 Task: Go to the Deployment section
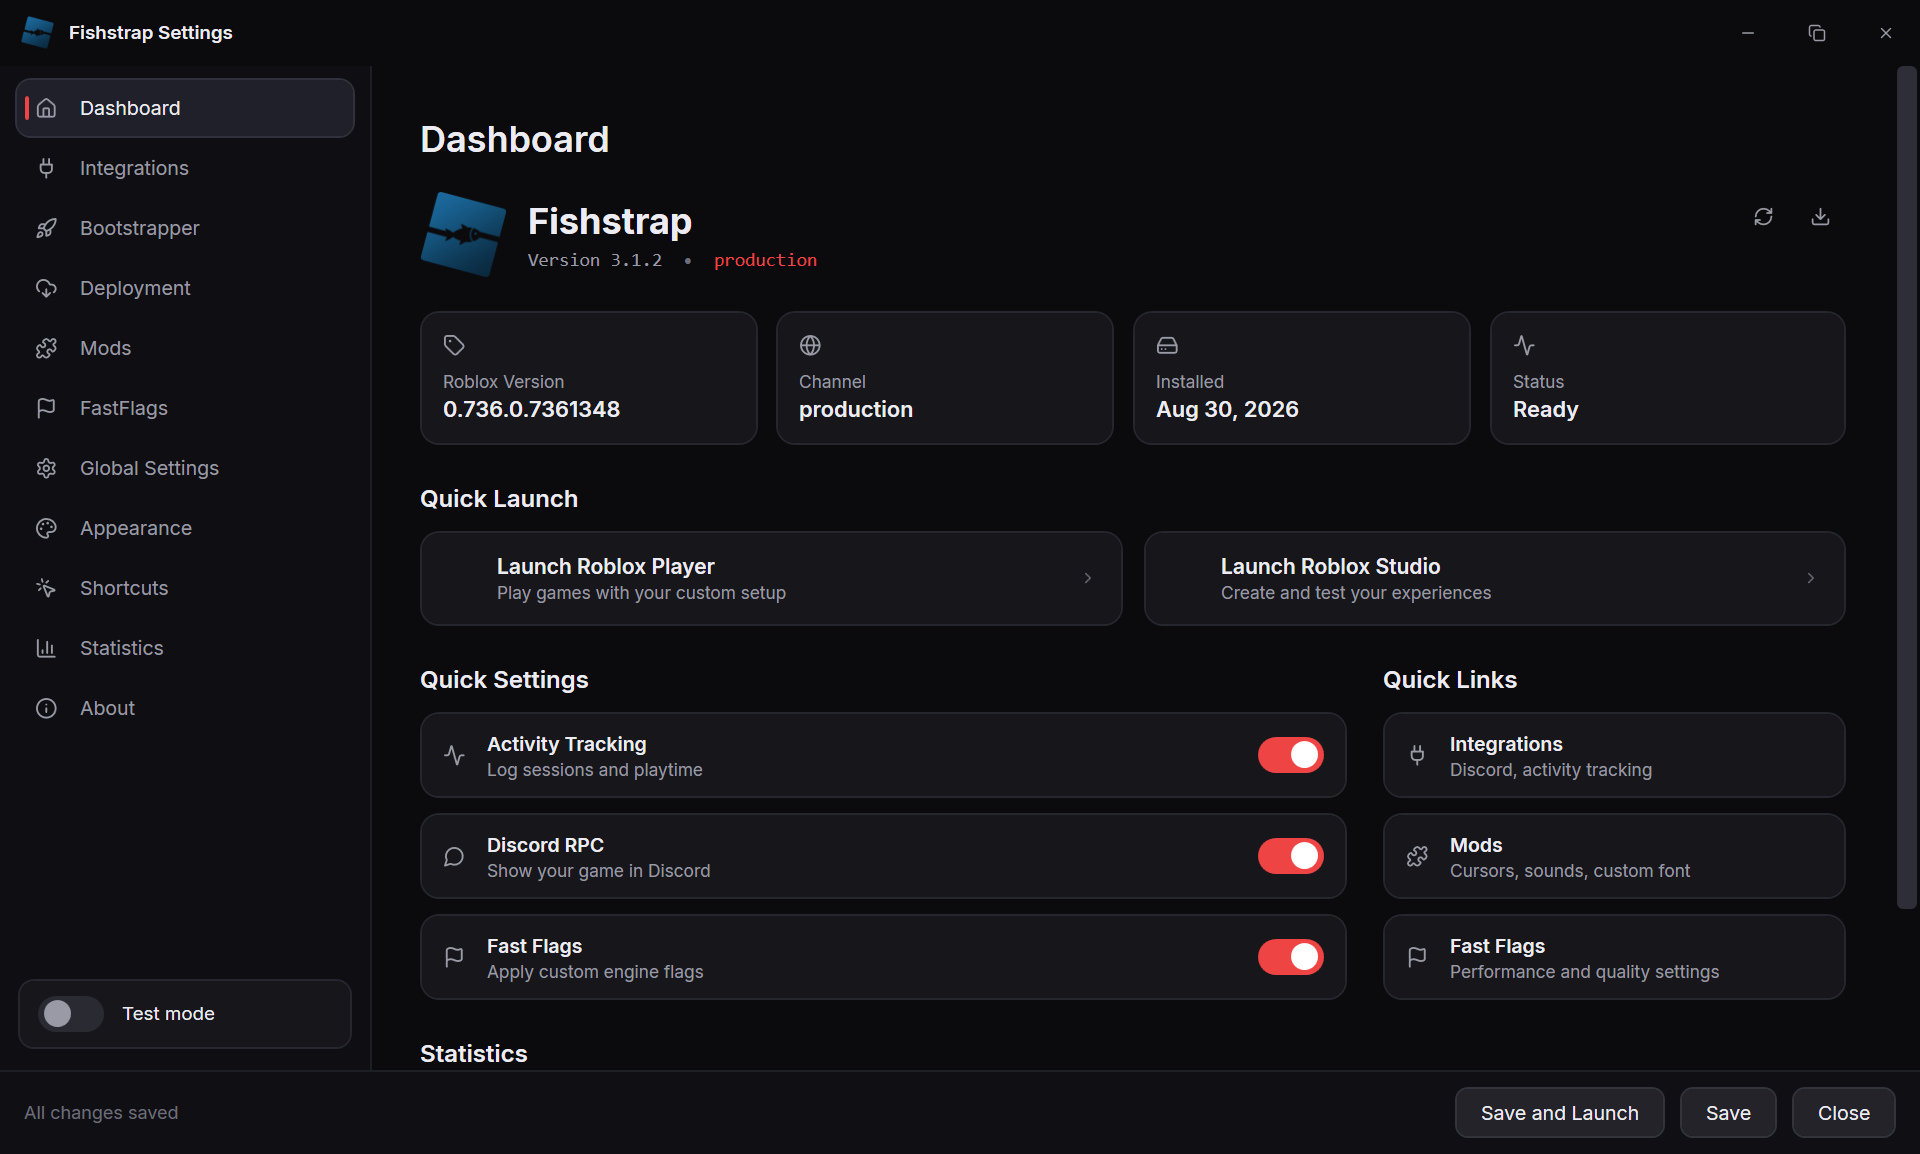[x=185, y=288]
